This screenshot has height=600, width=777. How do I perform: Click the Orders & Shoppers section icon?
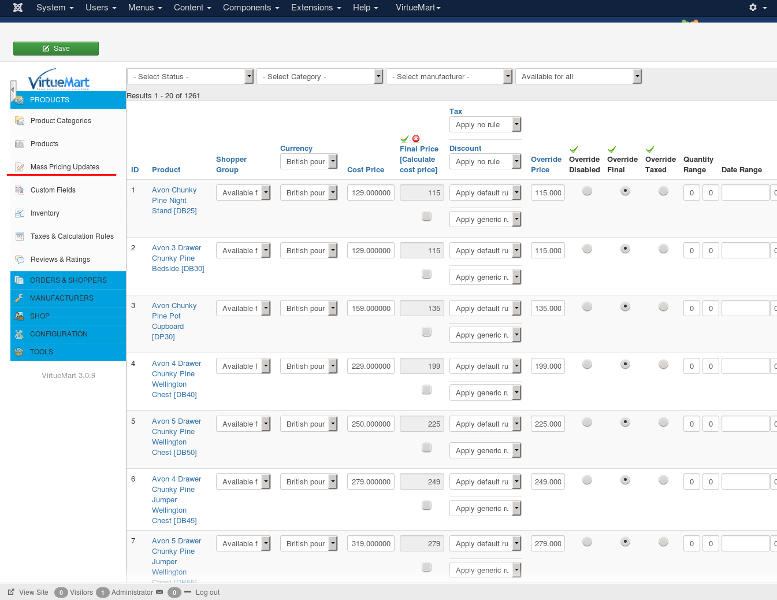point(19,280)
